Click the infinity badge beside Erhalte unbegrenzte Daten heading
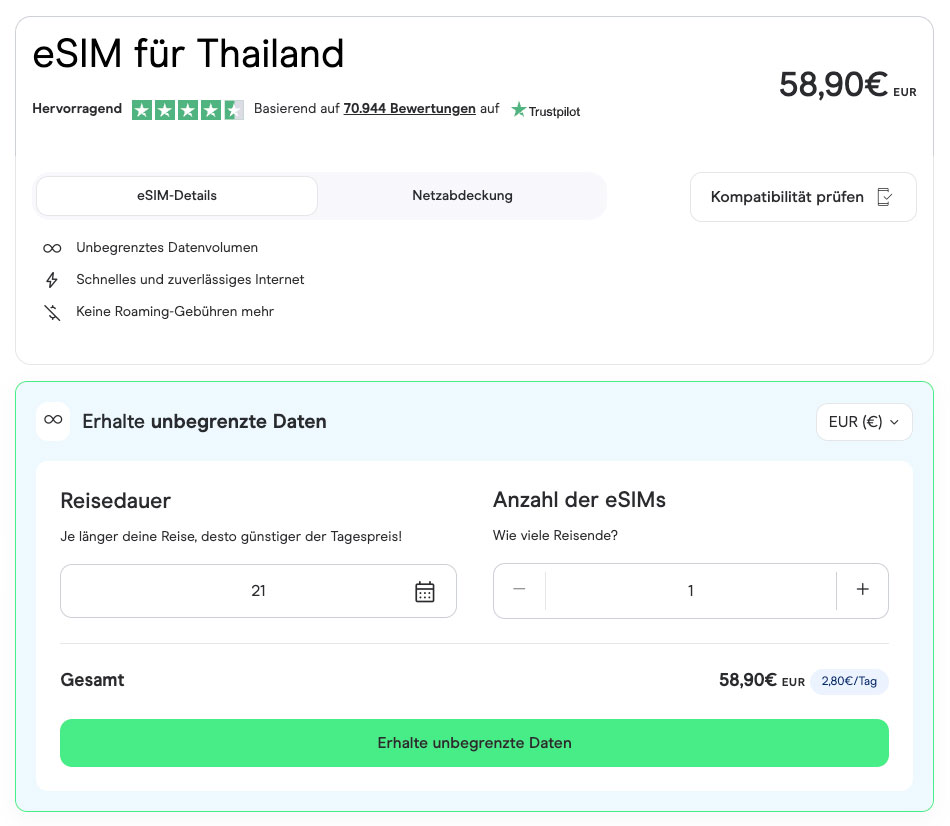The height and width of the screenshot is (826, 950). 53,421
